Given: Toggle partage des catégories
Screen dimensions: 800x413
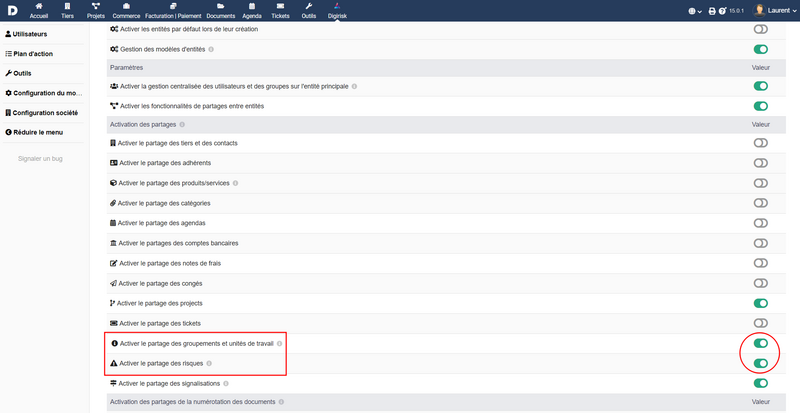Looking at the screenshot, I should click(x=760, y=203).
